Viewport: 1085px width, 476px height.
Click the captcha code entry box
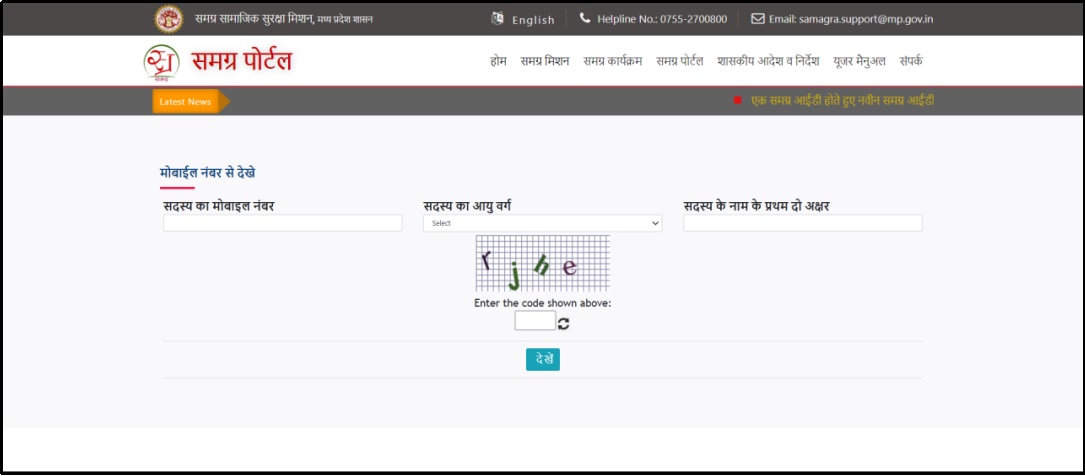535,321
